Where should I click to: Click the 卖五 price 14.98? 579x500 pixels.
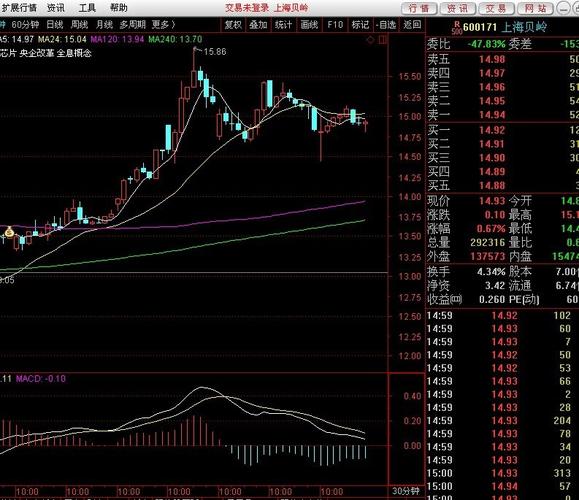492,59
